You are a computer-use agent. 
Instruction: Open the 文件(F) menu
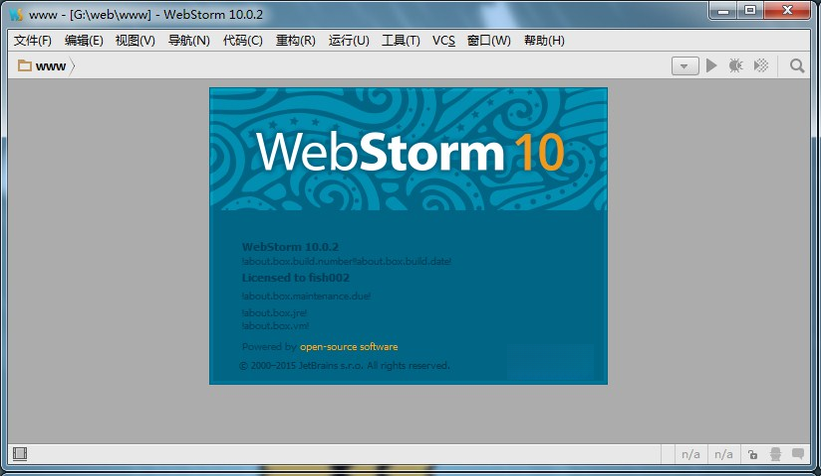(32, 40)
